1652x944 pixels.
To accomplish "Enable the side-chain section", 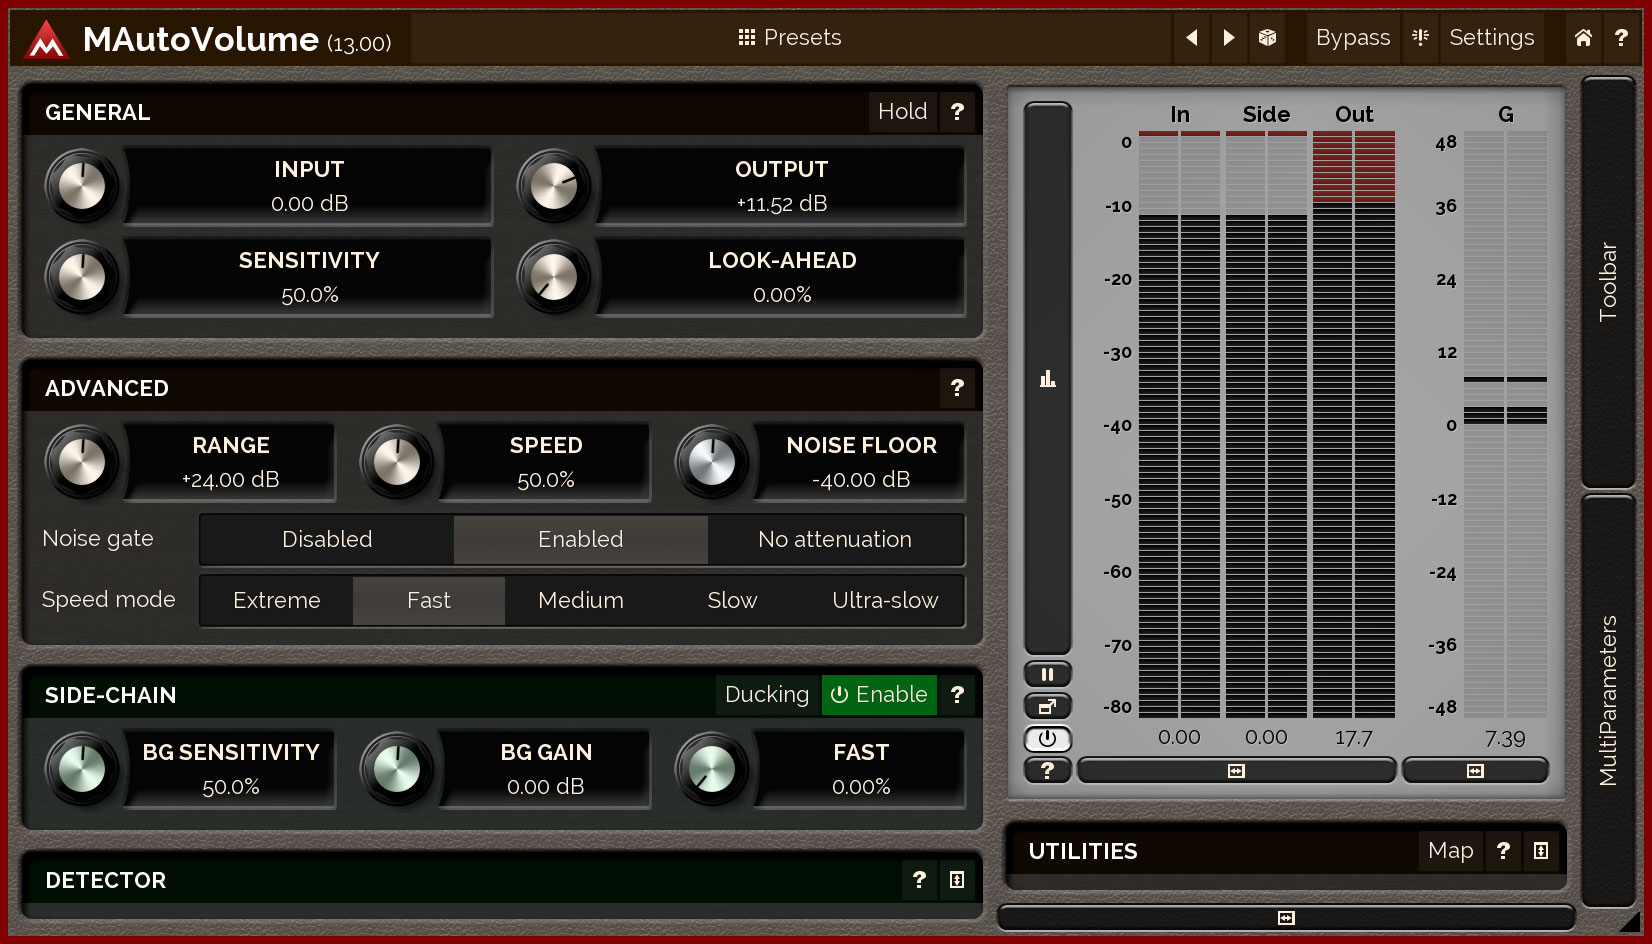I will coord(879,695).
